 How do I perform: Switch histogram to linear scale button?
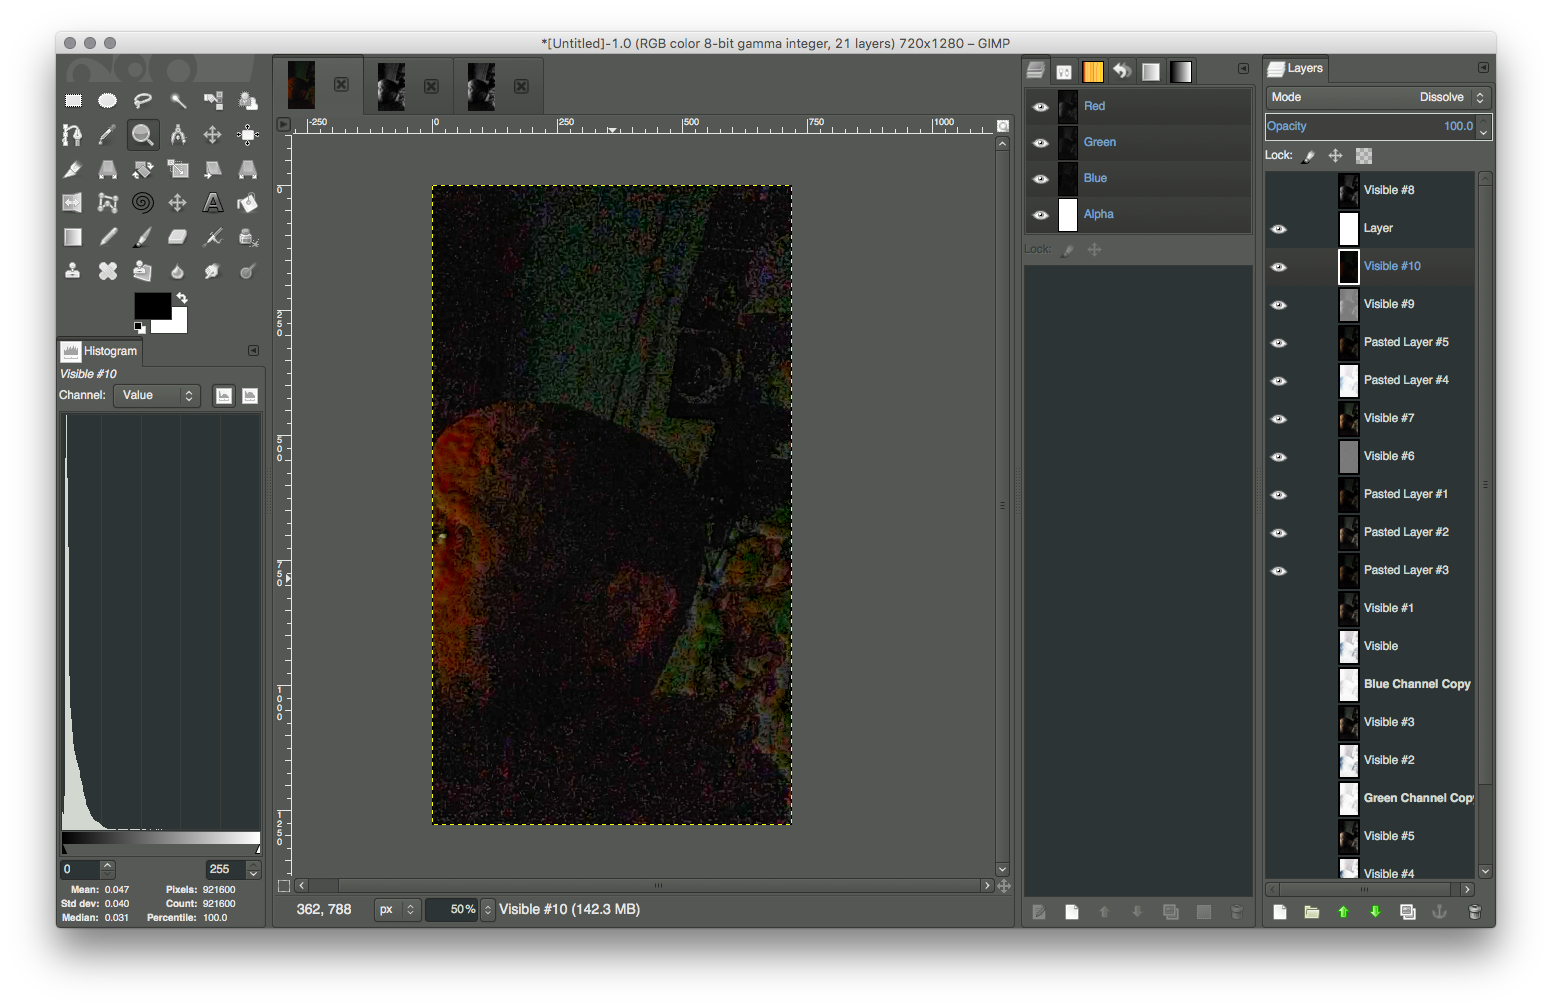coord(224,396)
